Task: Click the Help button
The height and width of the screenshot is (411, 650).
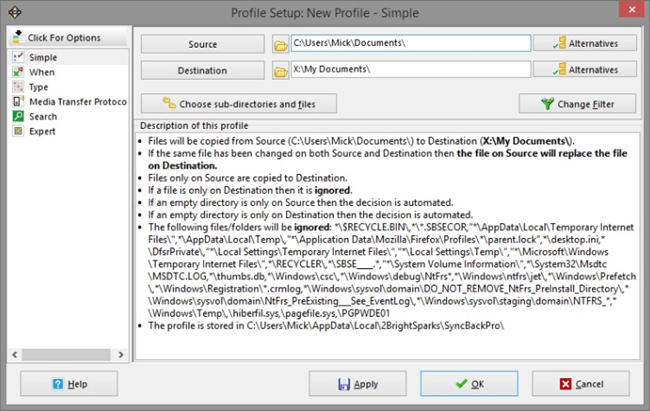Action: pyautogui.click(x=69, y=384)
